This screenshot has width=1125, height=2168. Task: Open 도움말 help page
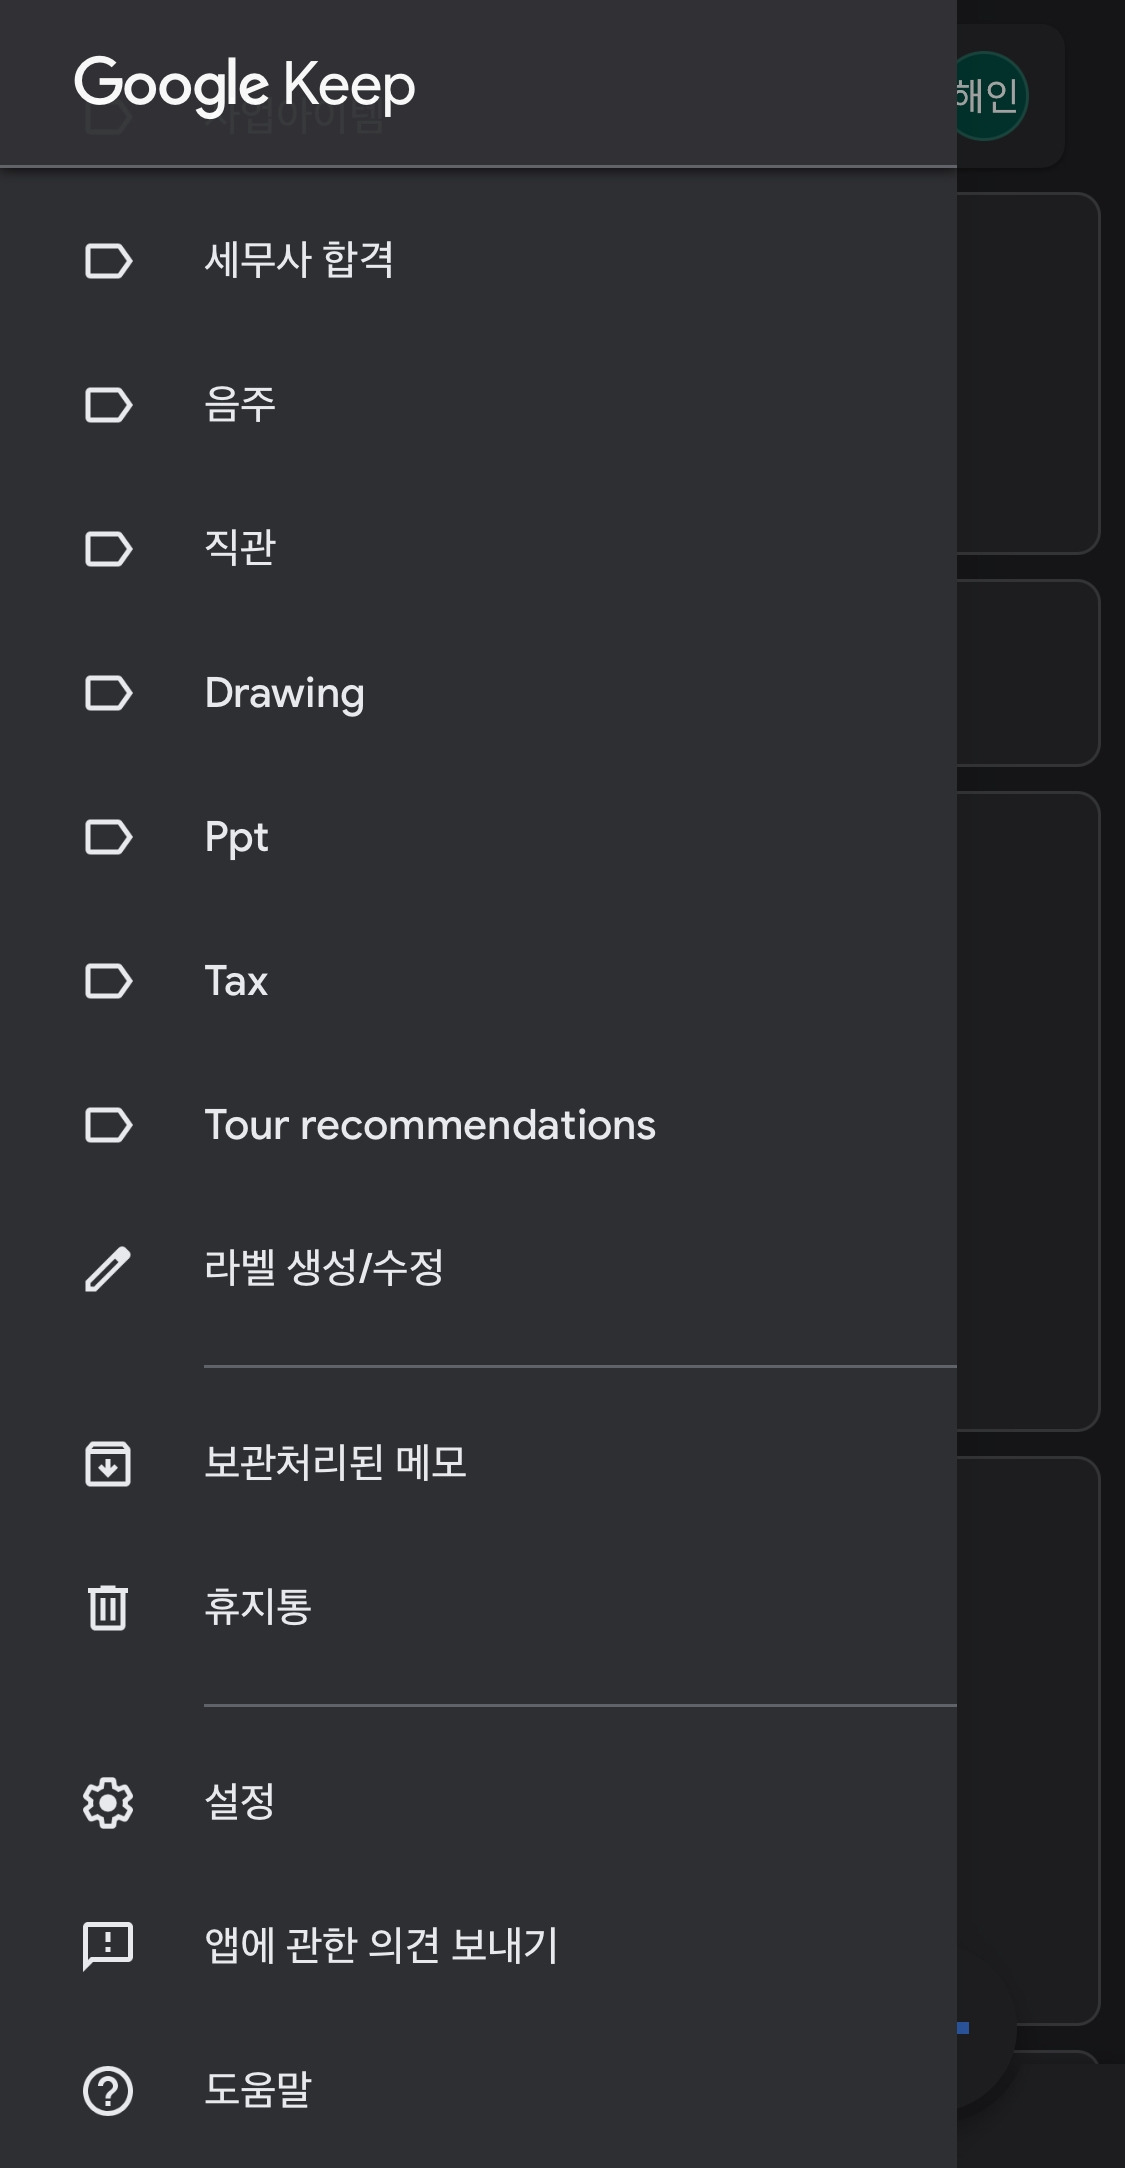click(478, 2090)
